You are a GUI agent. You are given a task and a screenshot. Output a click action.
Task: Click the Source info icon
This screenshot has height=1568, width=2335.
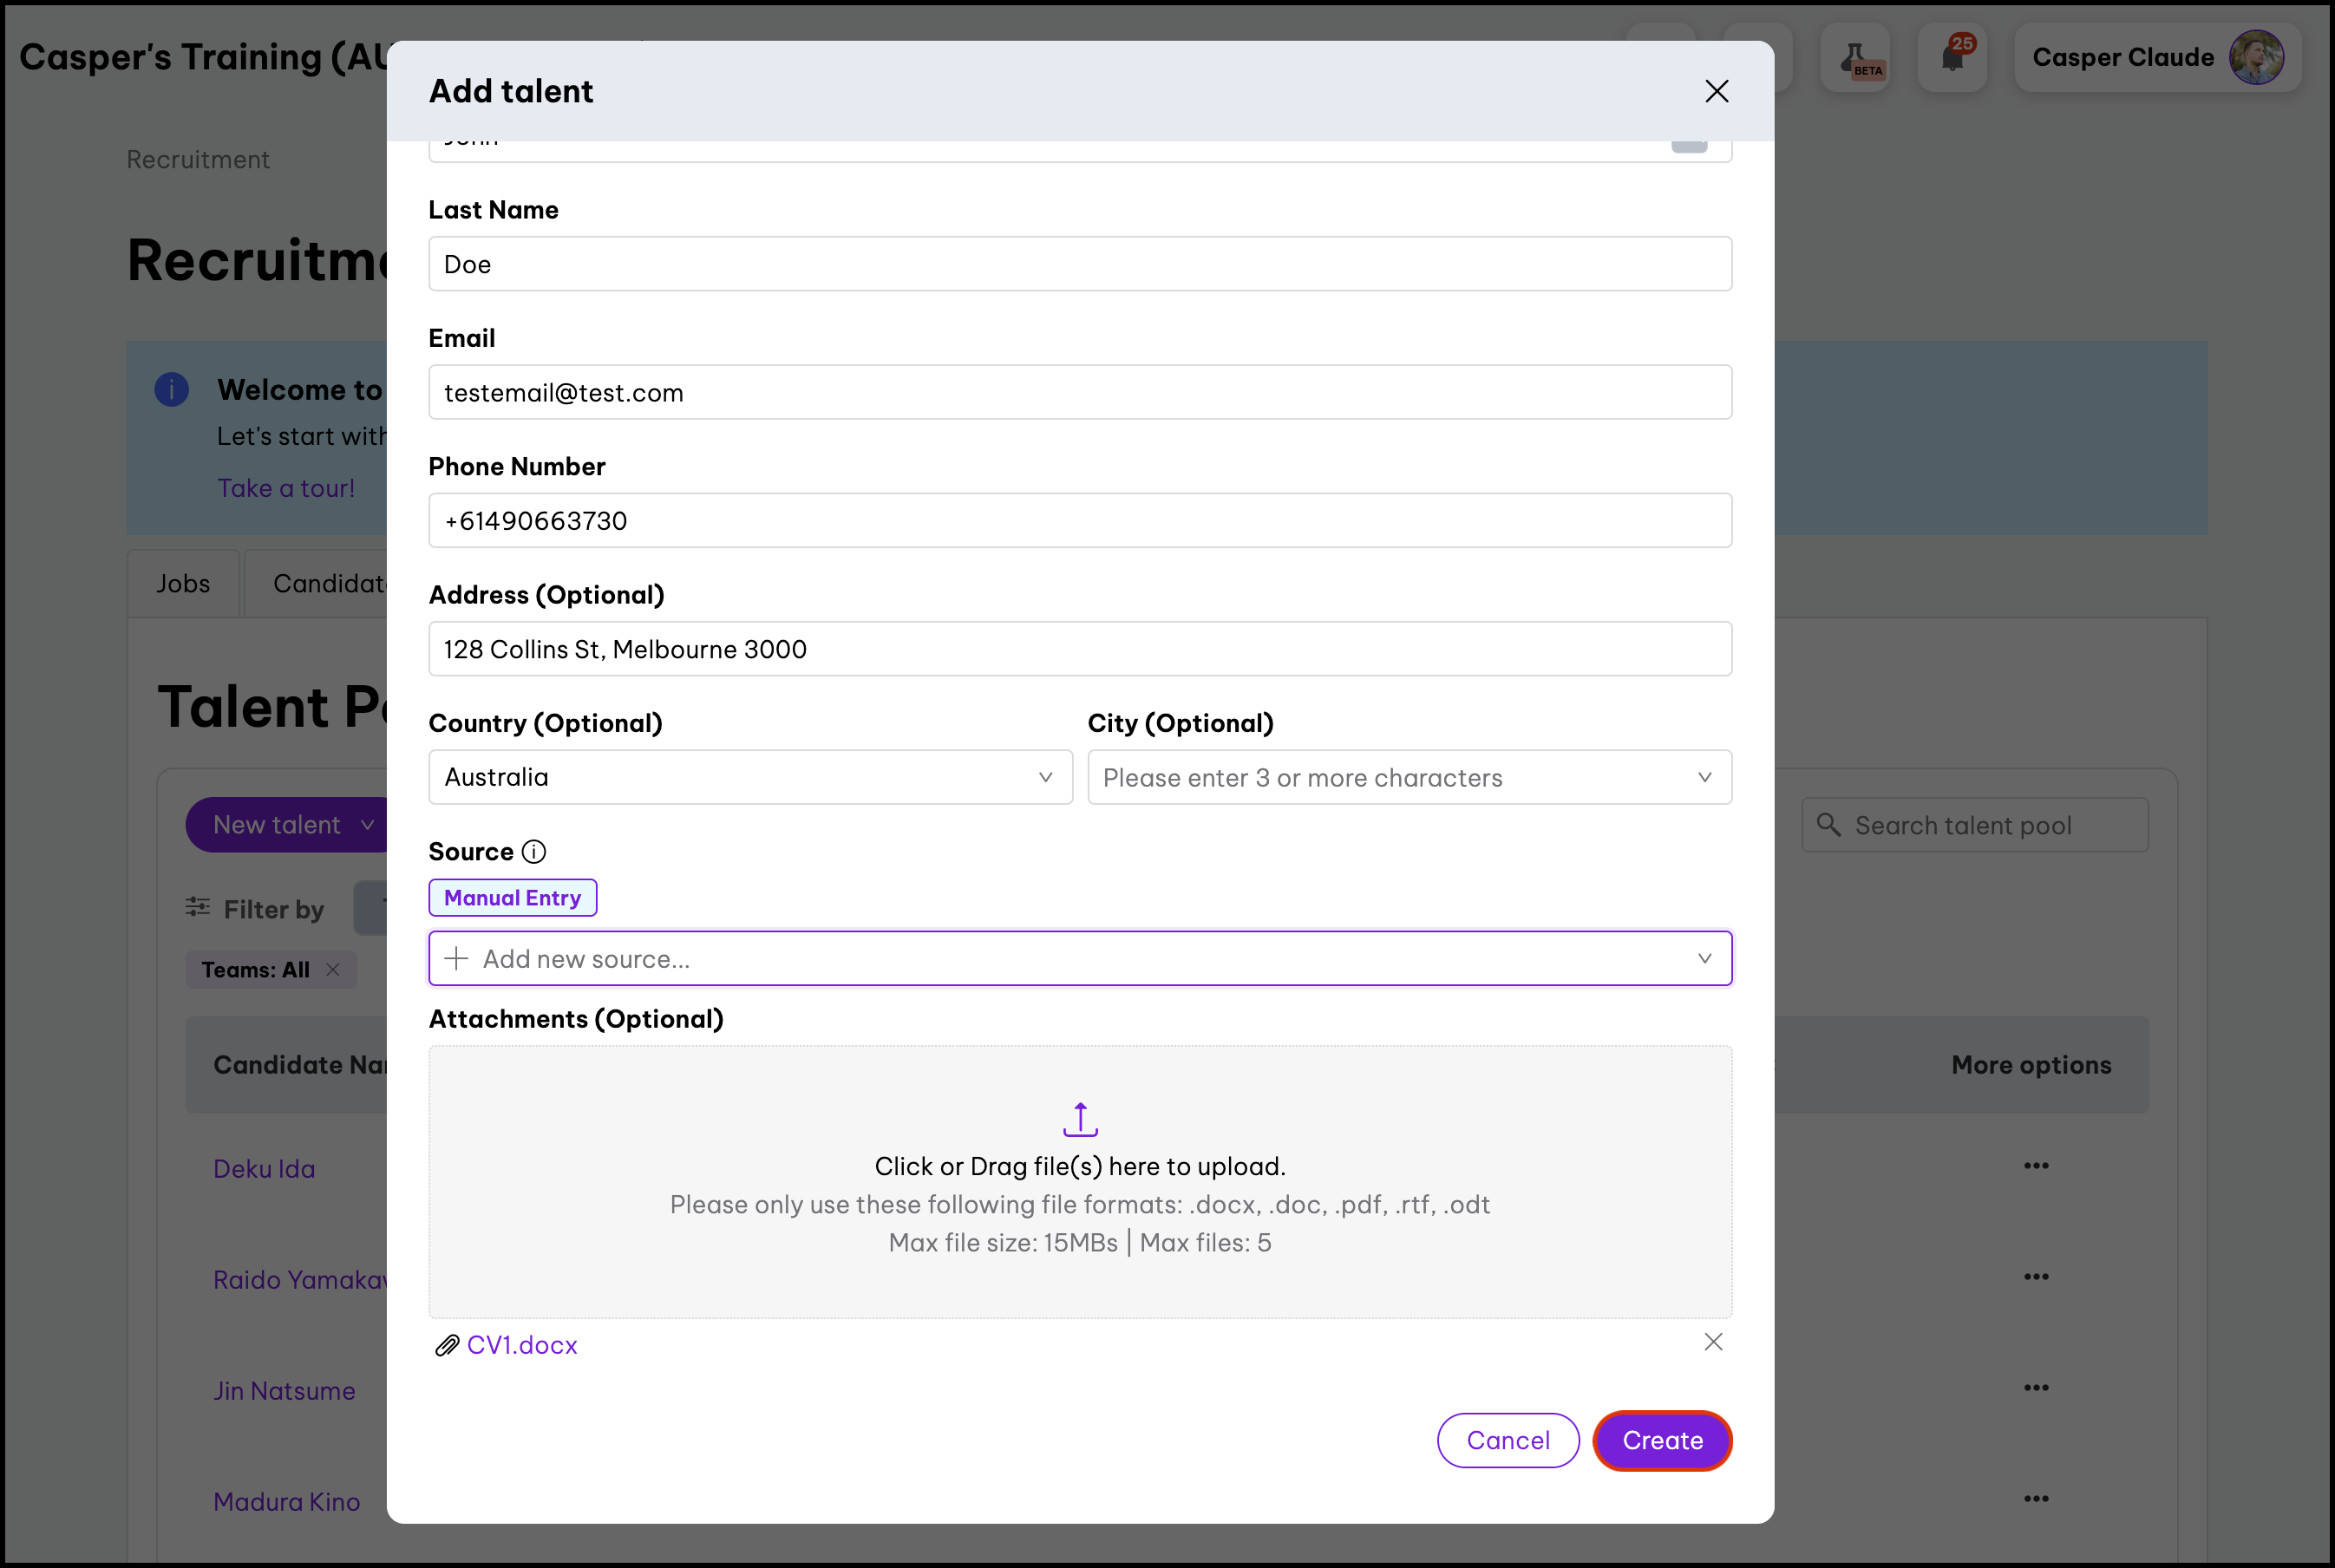coord(534,851)
